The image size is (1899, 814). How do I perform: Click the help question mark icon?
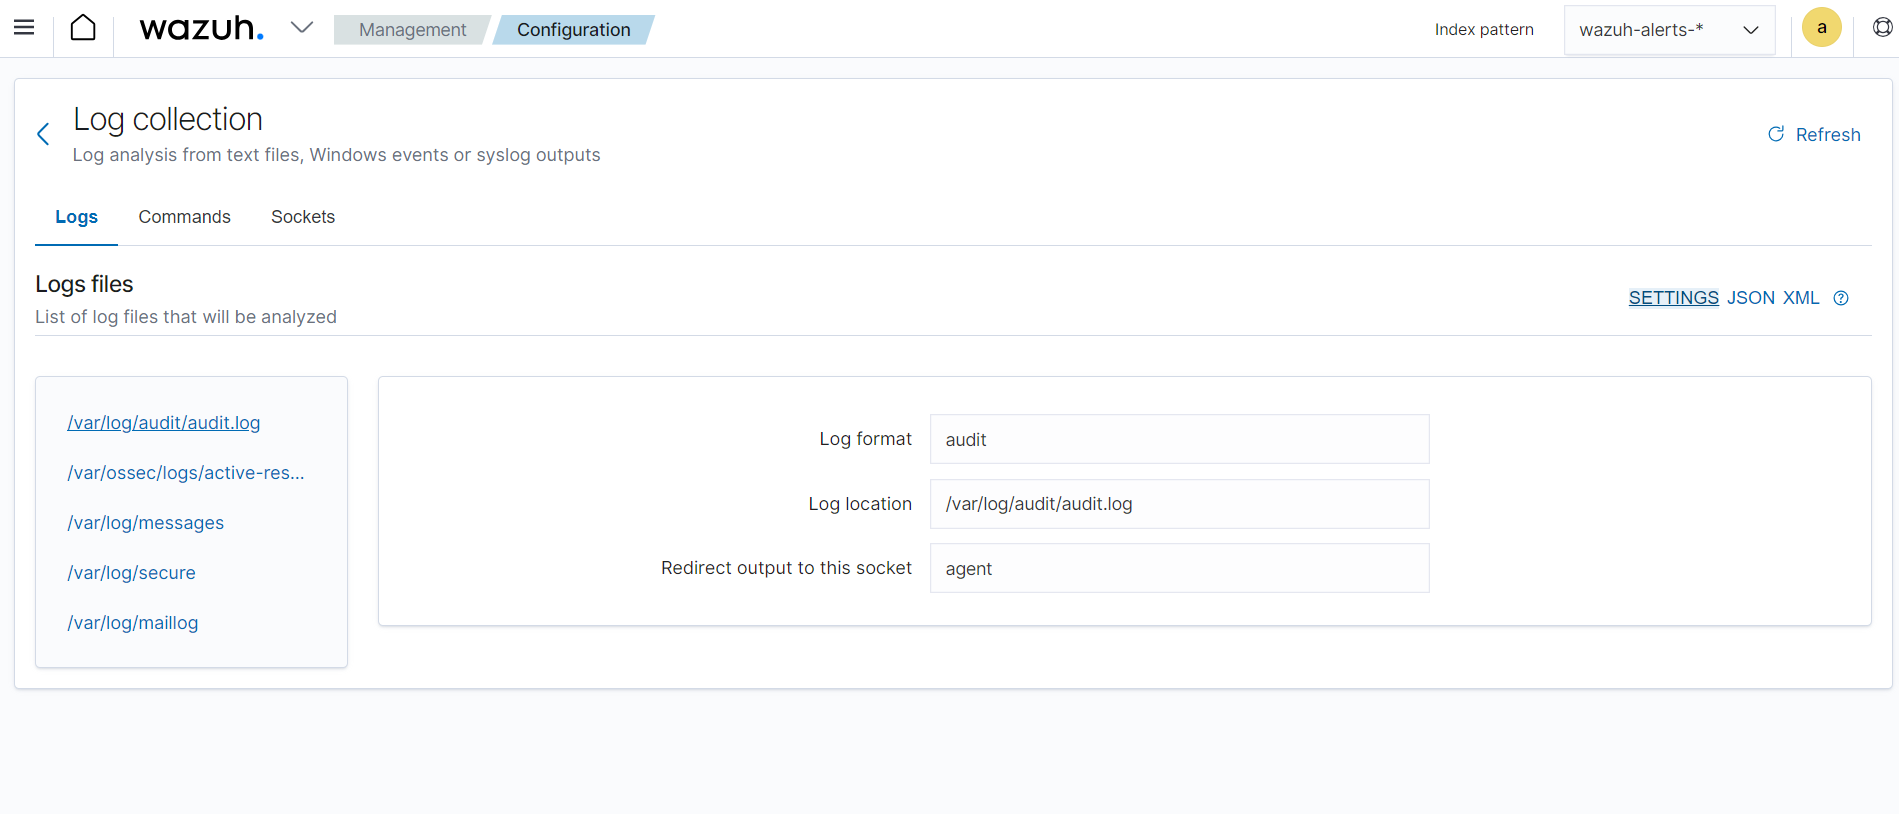point(1840,298)
